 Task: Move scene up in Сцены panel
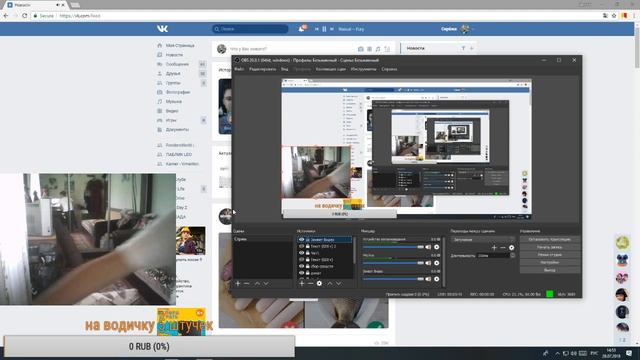click(x=257, y=283)
